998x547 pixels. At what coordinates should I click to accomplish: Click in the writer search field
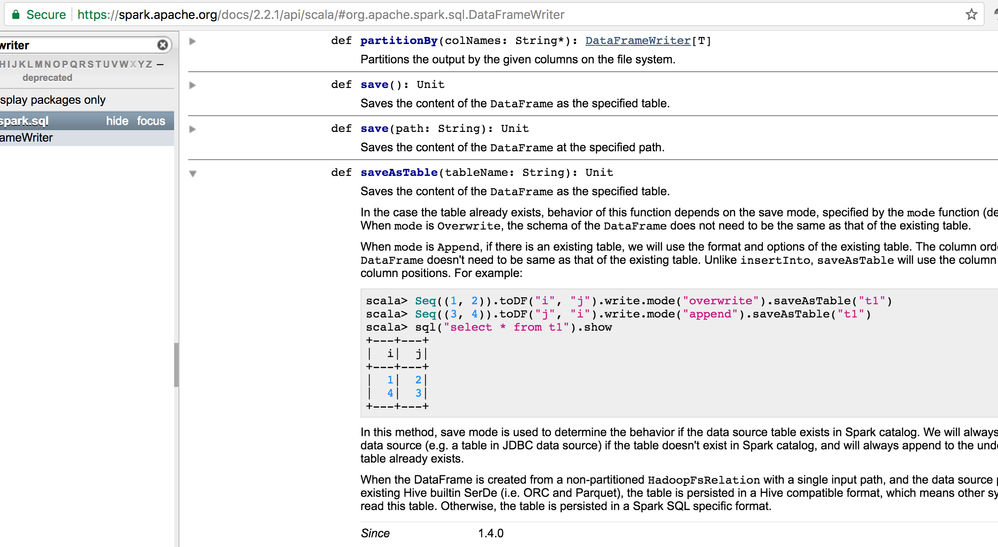76,45
